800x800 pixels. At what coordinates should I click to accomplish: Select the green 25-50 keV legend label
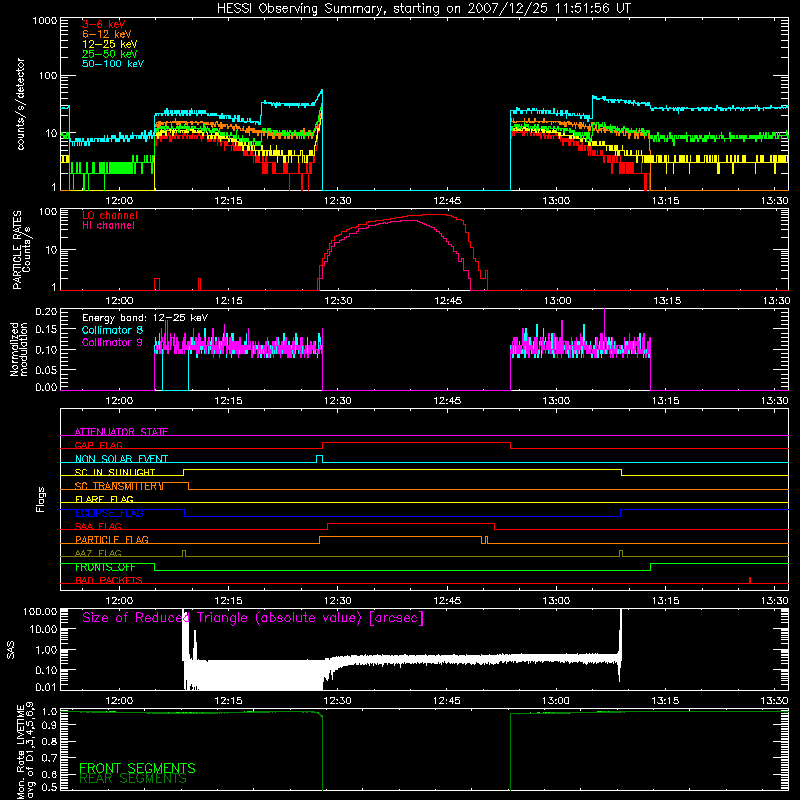(110, 54)
